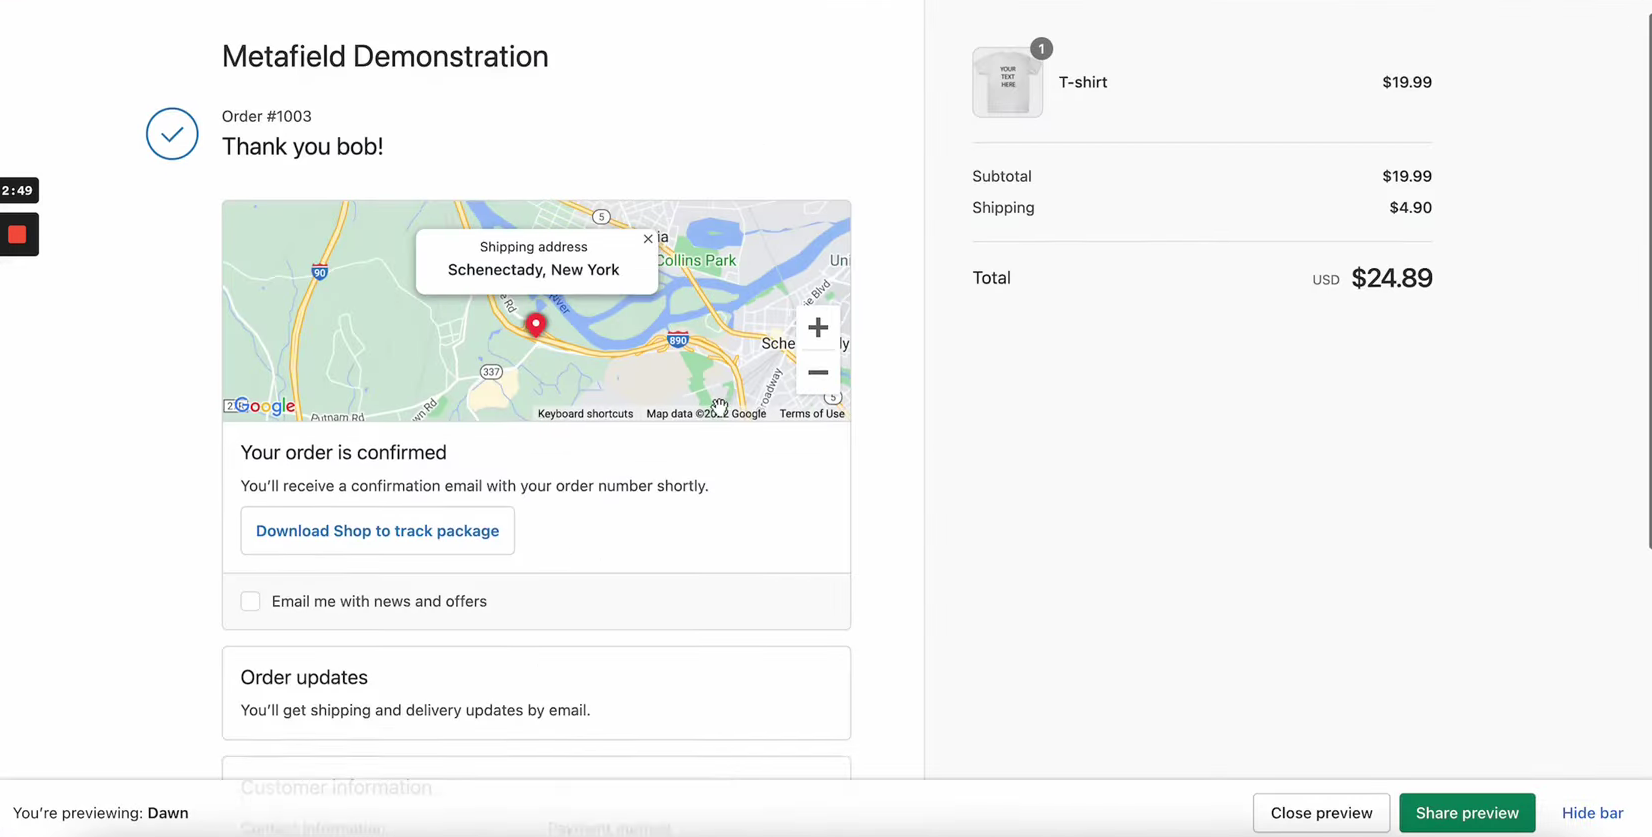The height and width of the screenshot is (837, 1652).
Task: Click the Your order is confirmed heading
Action: 343,453
